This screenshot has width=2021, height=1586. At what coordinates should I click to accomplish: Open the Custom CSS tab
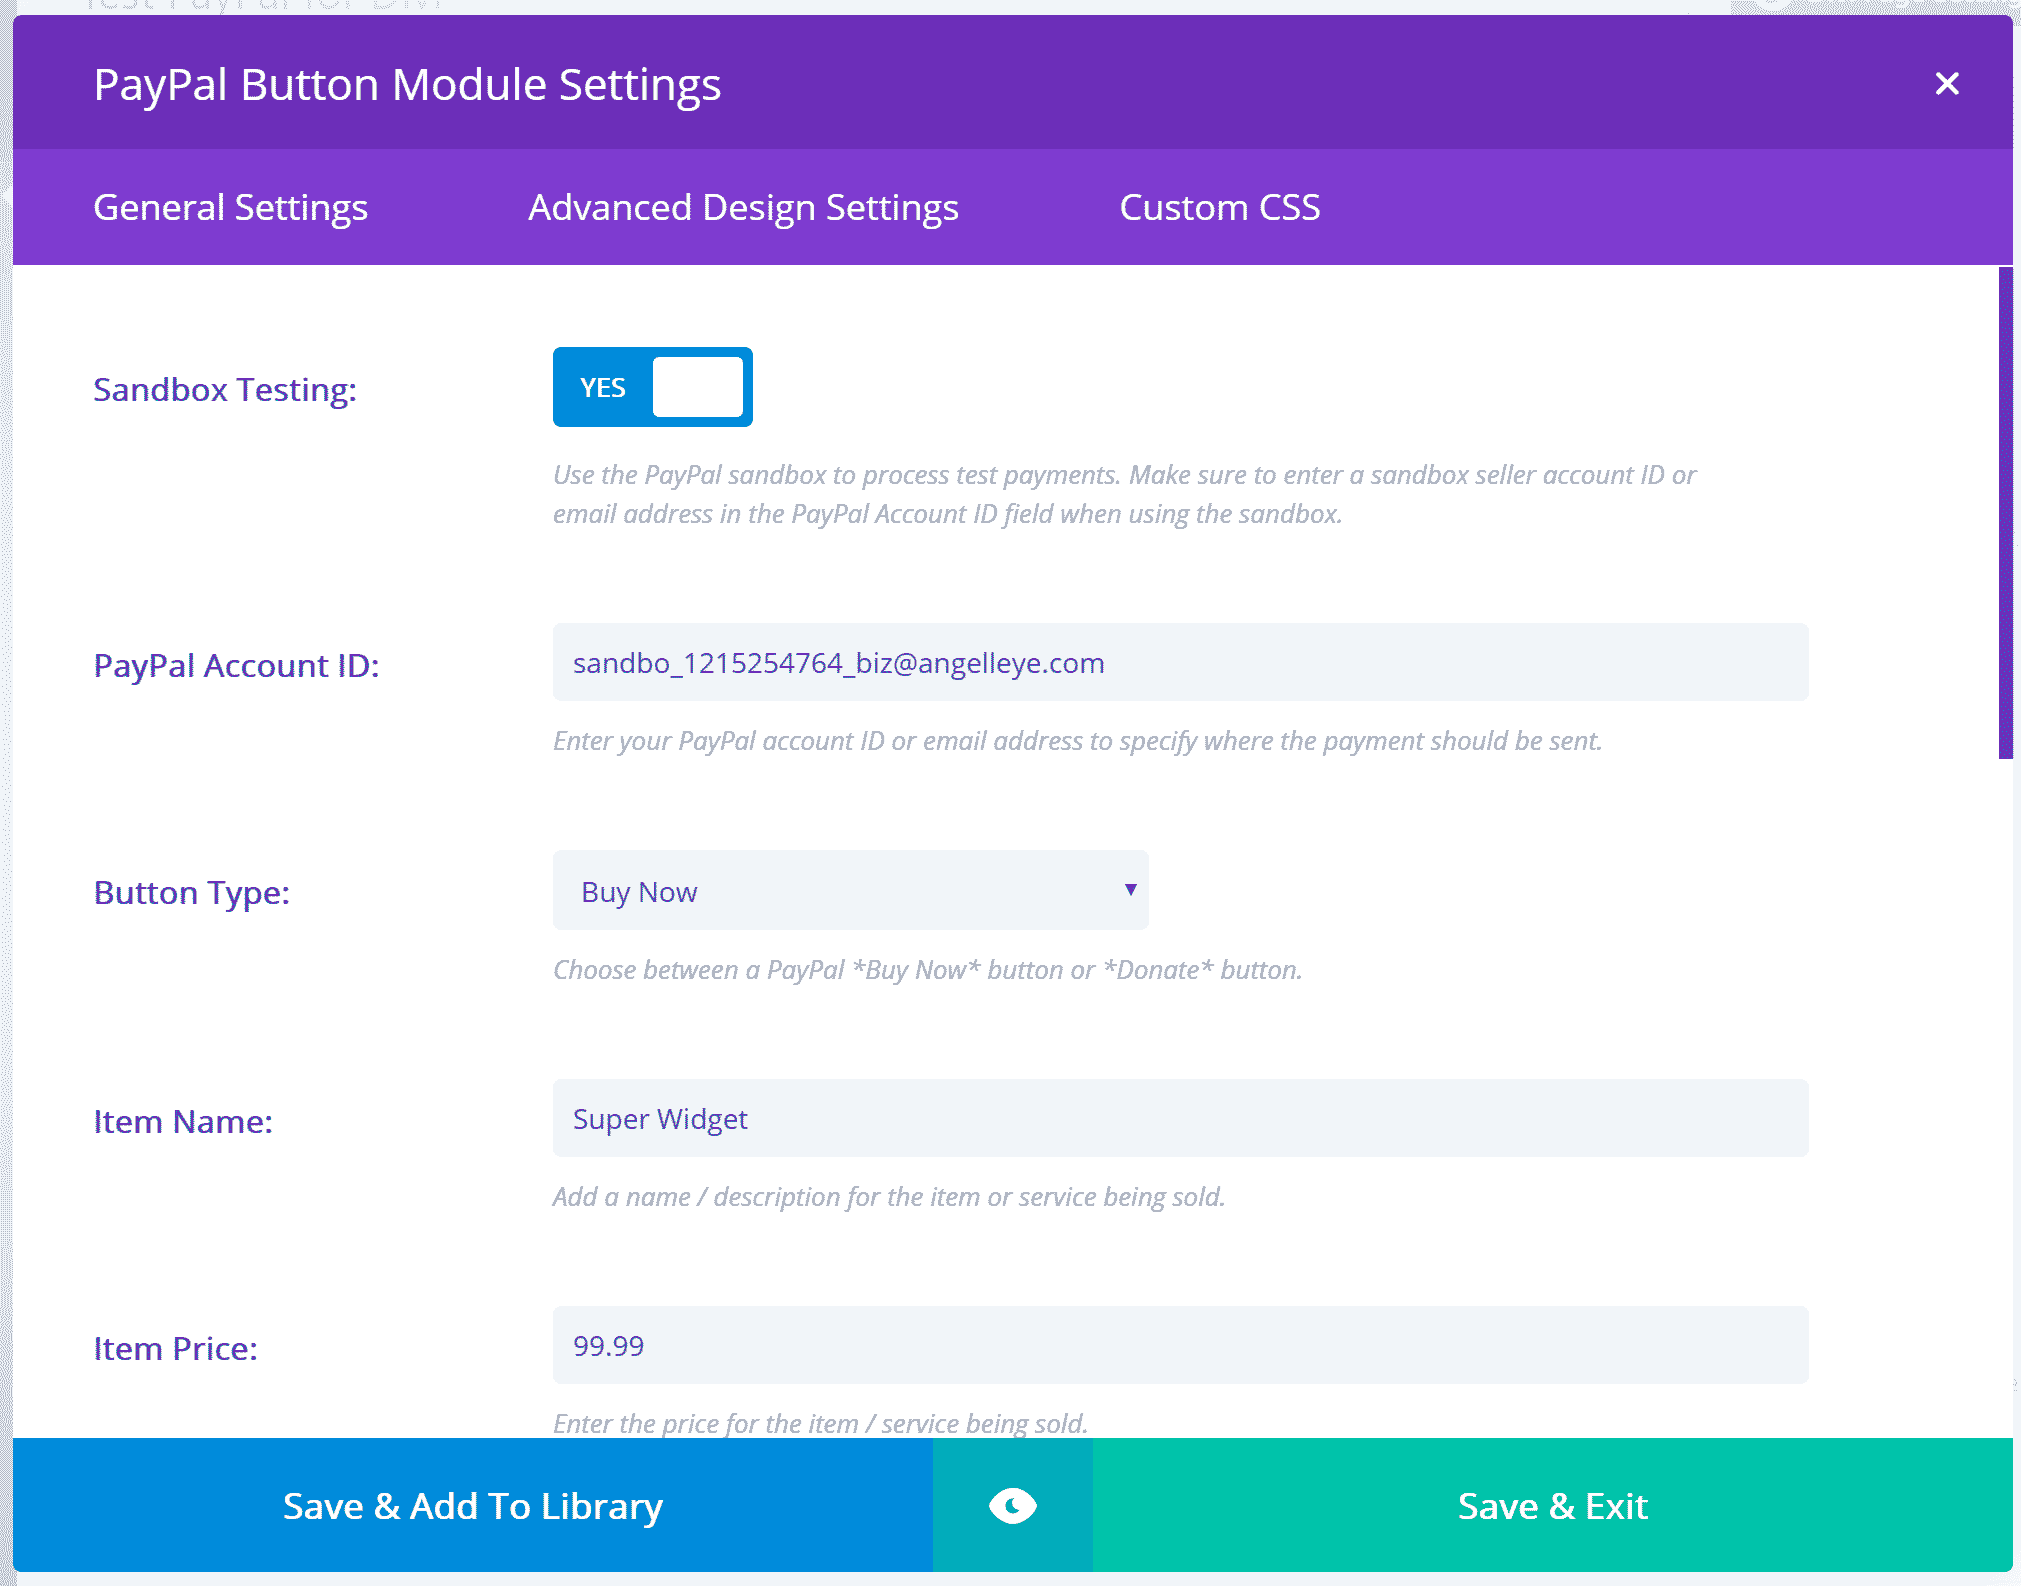click(x=1219, y=207)
